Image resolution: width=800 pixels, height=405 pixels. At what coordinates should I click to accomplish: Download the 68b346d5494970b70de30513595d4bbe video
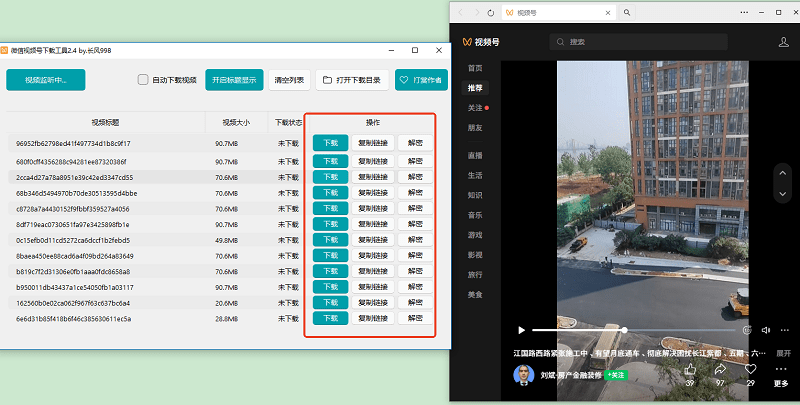tap(331, 193)
